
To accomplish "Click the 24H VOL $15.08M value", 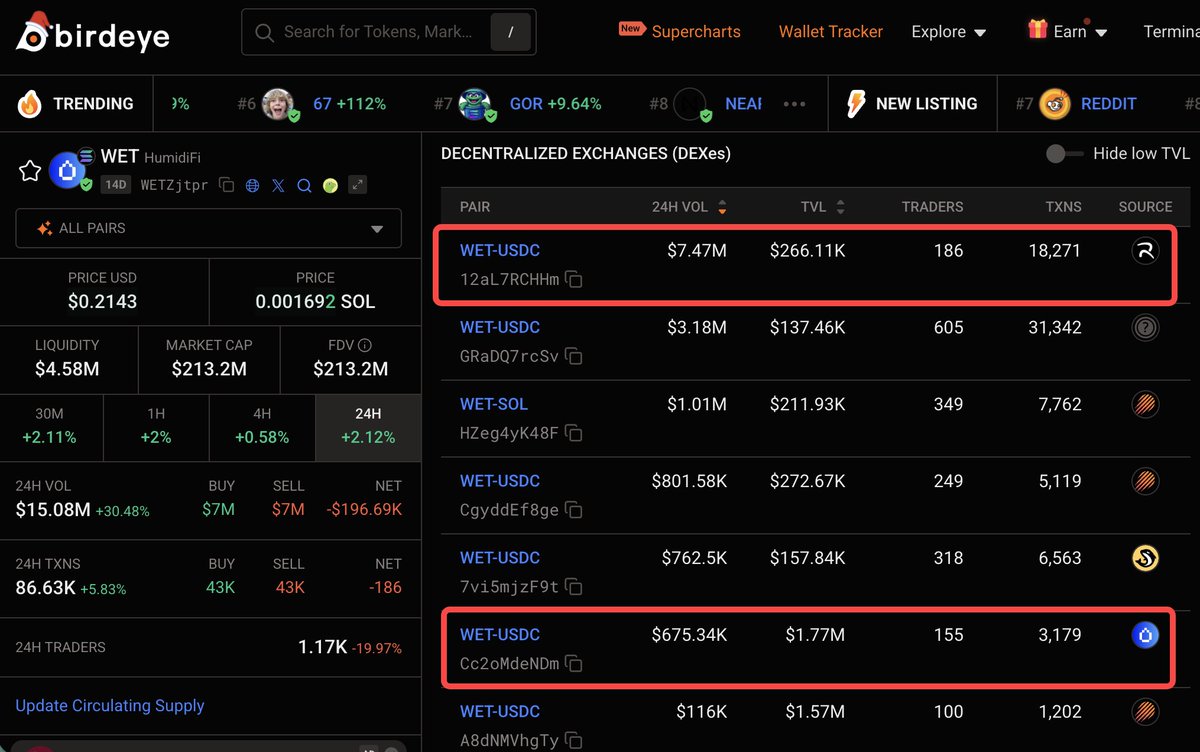I will [x=52, y=510].
